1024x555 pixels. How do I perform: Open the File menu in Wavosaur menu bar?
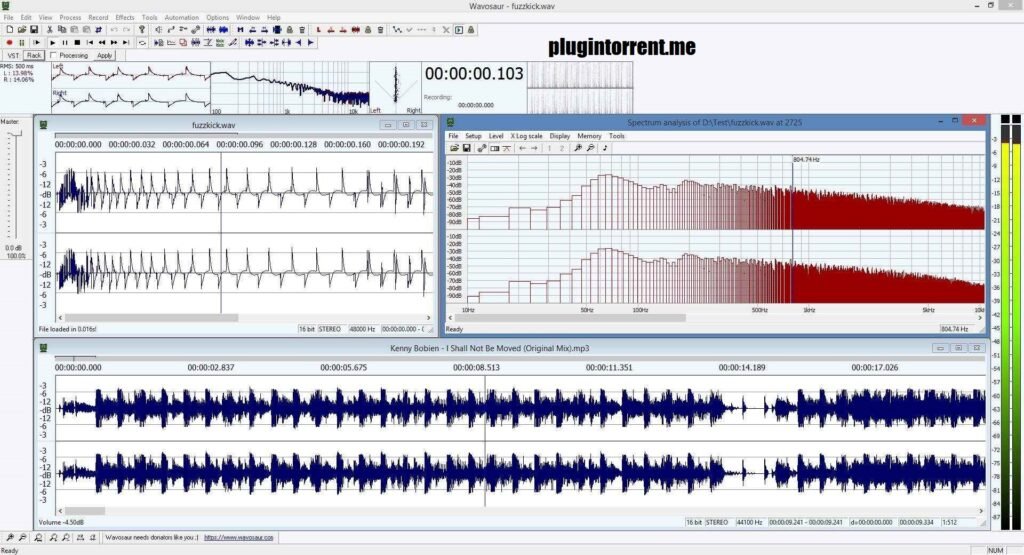coord(8,18)
